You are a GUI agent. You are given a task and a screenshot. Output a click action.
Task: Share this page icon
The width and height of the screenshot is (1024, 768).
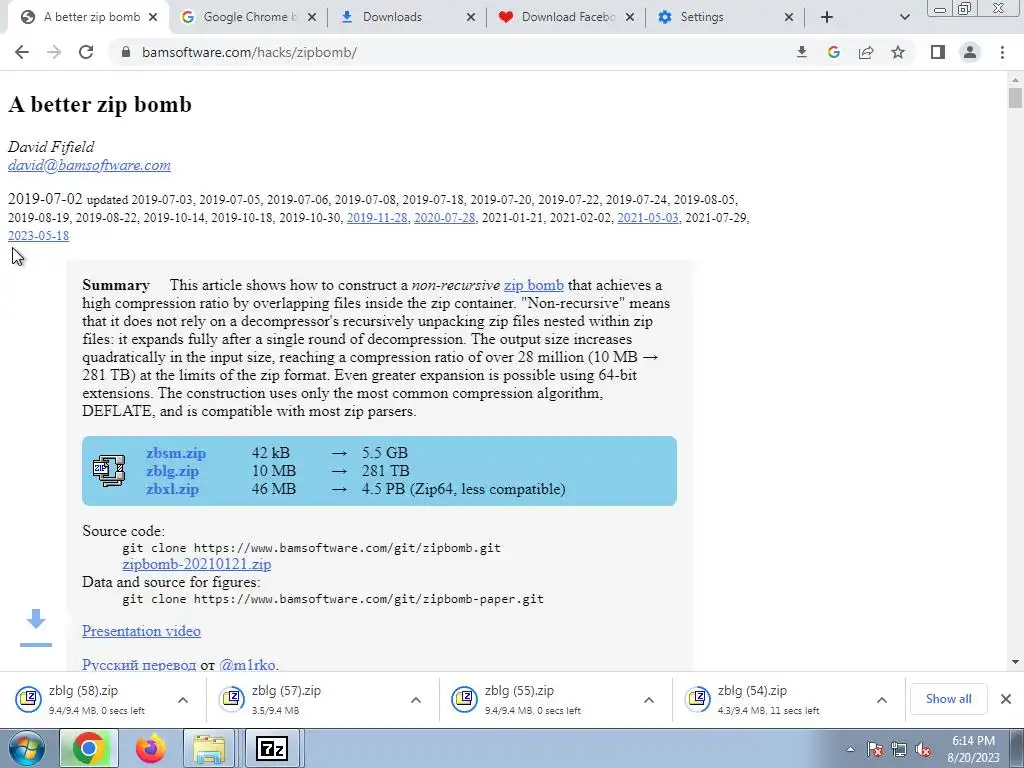pos(866,52)
